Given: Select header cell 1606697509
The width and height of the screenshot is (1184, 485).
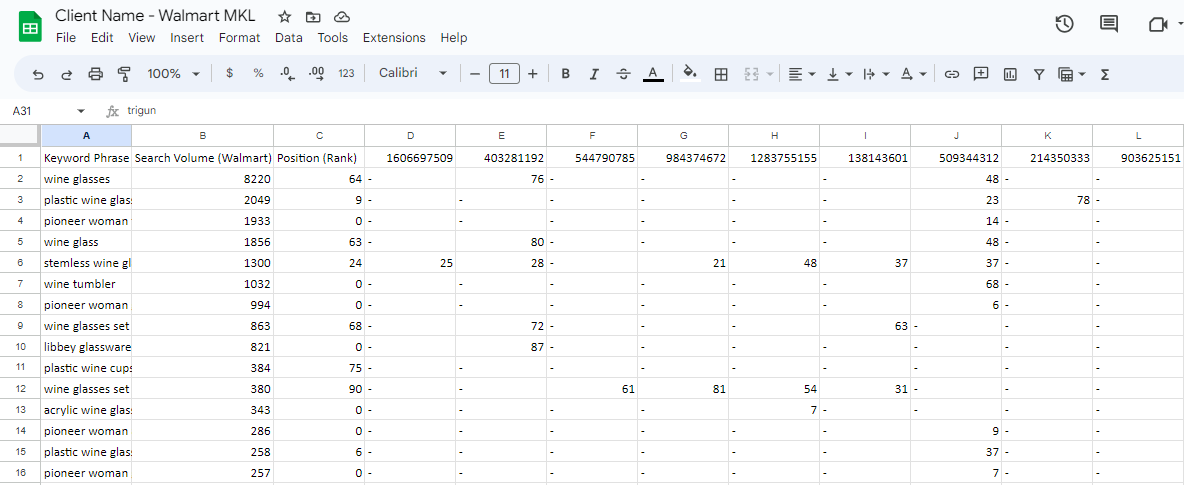Looking at the screenshot, I should 410,159.
